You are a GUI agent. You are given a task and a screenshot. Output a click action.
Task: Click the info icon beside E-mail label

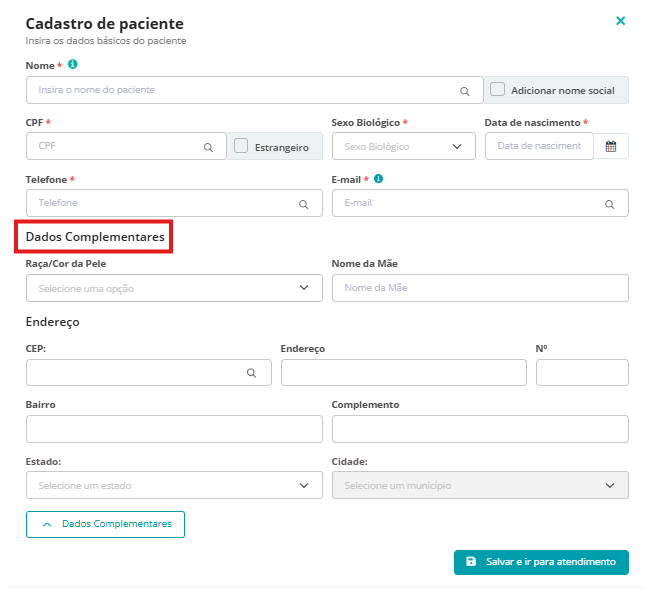[x=379, y=180]
